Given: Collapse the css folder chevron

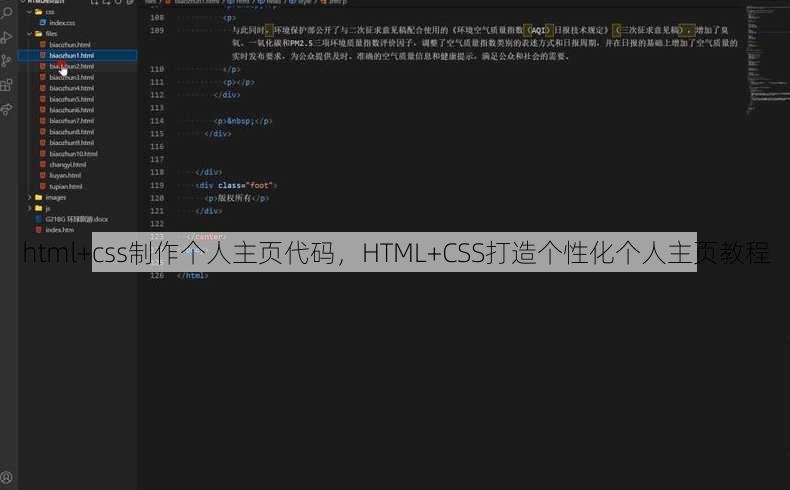Looking at the screenshot, I should tap(30, 12).
